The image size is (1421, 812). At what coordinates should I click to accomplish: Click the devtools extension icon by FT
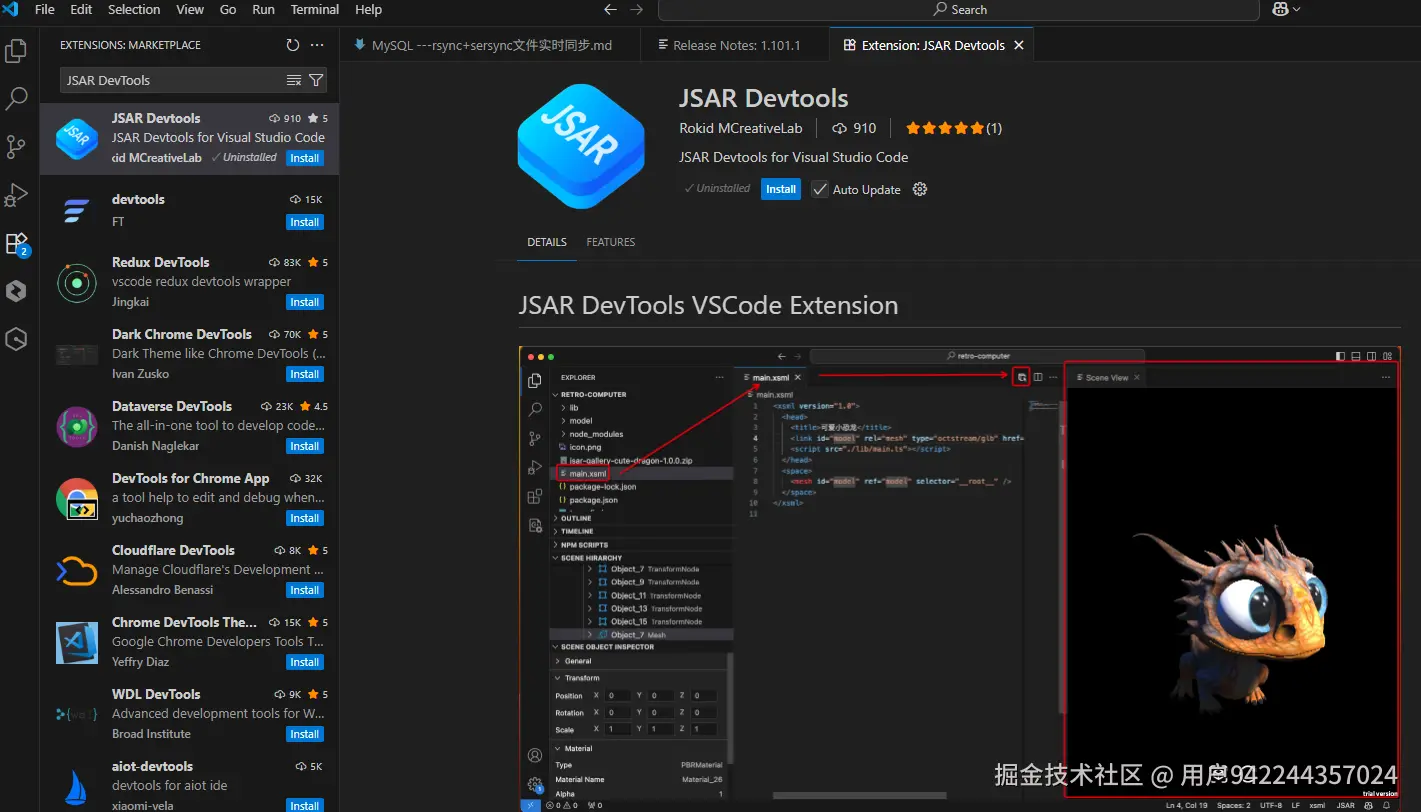tap(76, 210)
